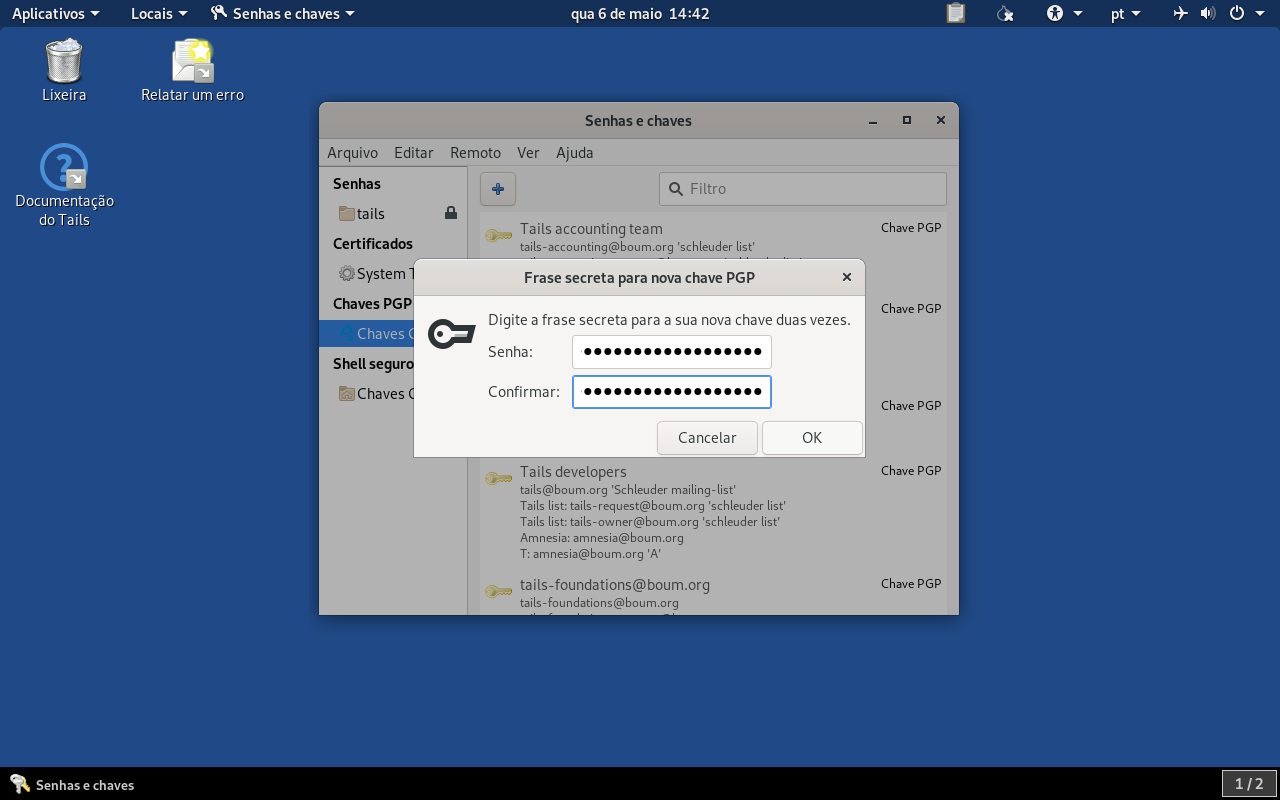
Task: Open the Arquivo menu
Action: (x=352, y=152)
